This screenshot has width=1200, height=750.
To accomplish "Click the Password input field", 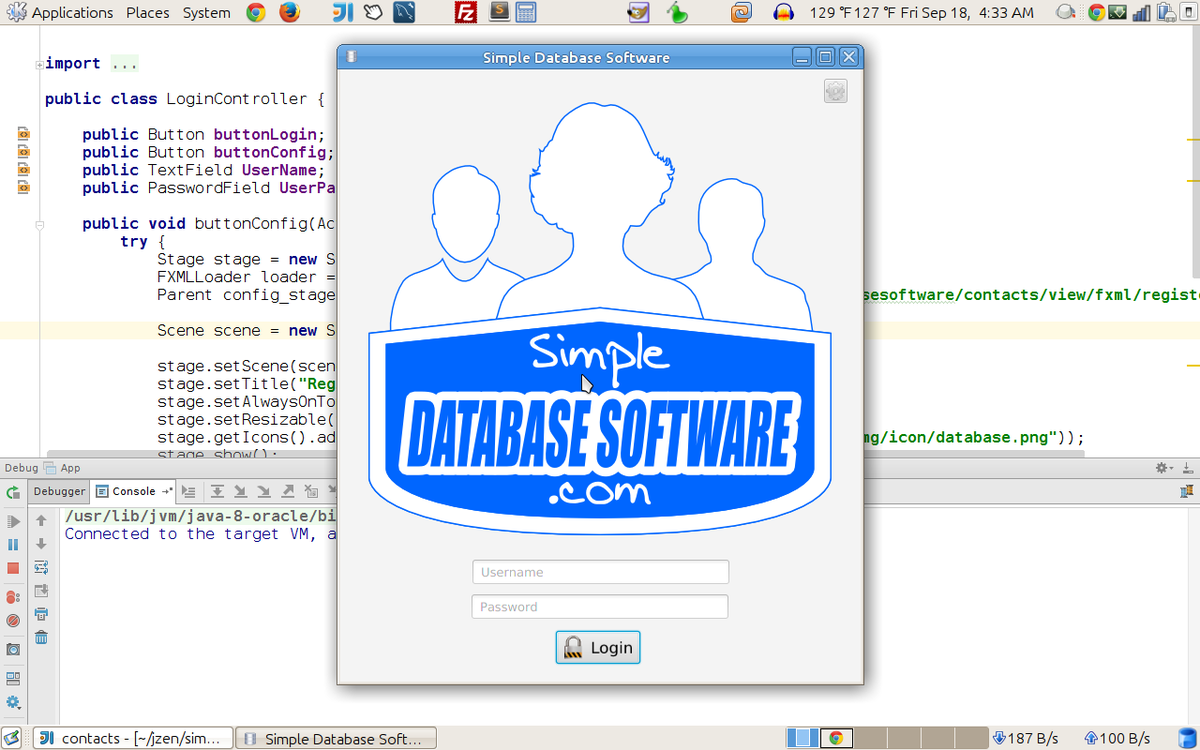I will coord(600,606).
